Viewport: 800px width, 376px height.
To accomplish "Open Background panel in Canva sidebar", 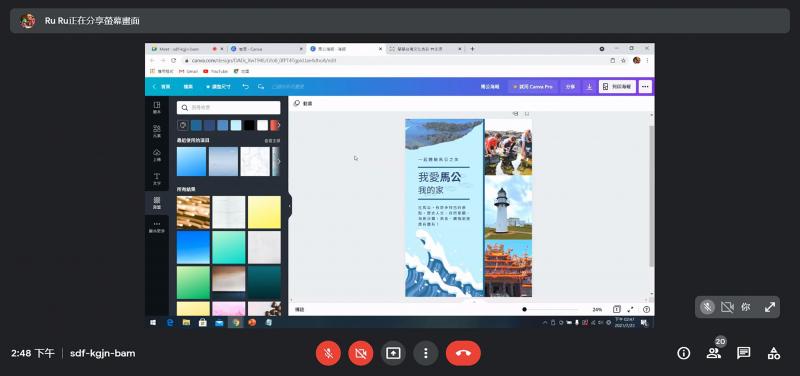I will click(x=157, y=203).
